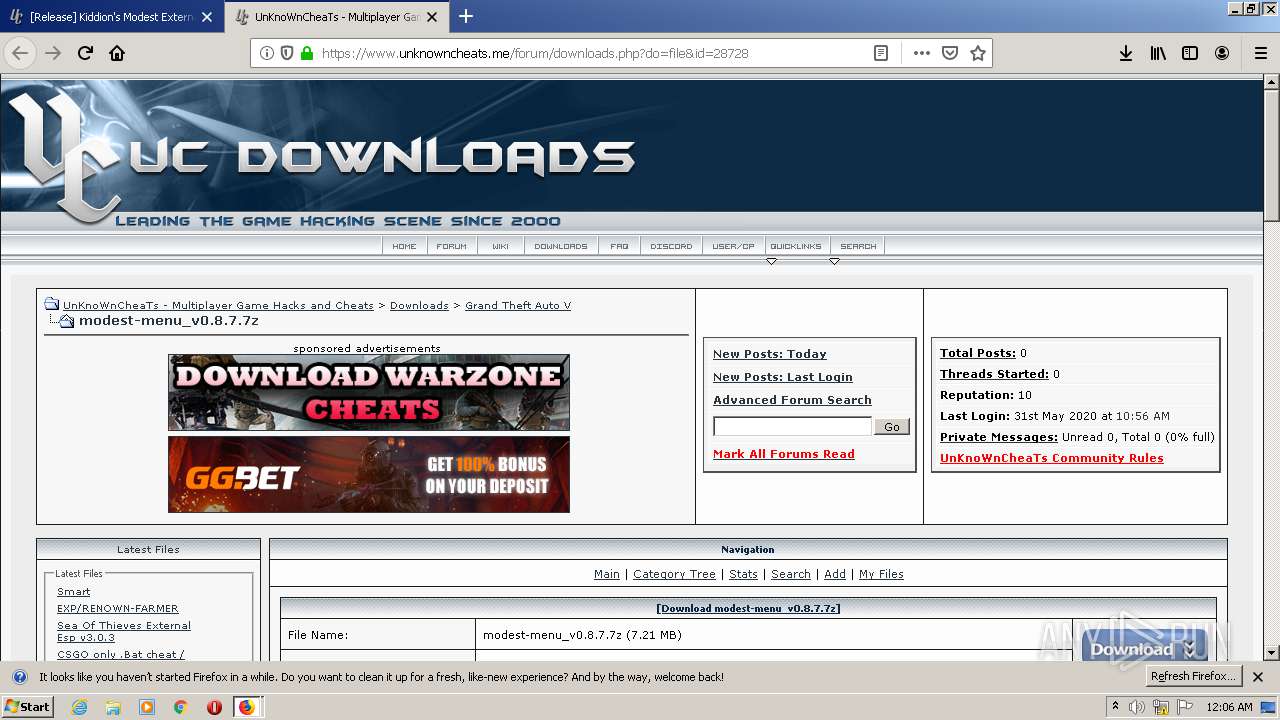The image size is (1280, 720).
Task: Open the tracking protection shield panel
Action: [287, 53]
